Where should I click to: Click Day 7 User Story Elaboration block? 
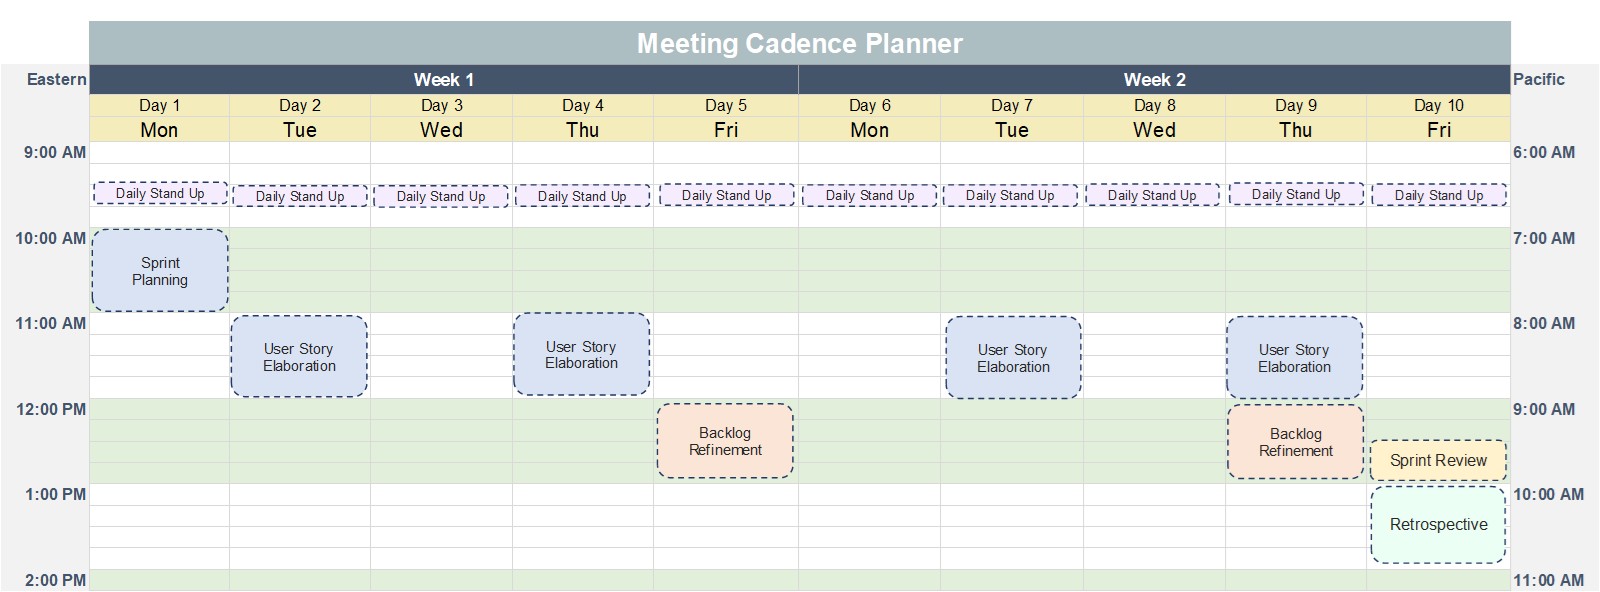click(x=1013, y=358)
